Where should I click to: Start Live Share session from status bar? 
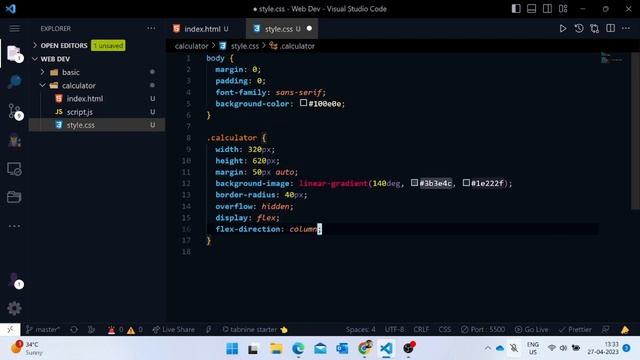pos(173,329)
